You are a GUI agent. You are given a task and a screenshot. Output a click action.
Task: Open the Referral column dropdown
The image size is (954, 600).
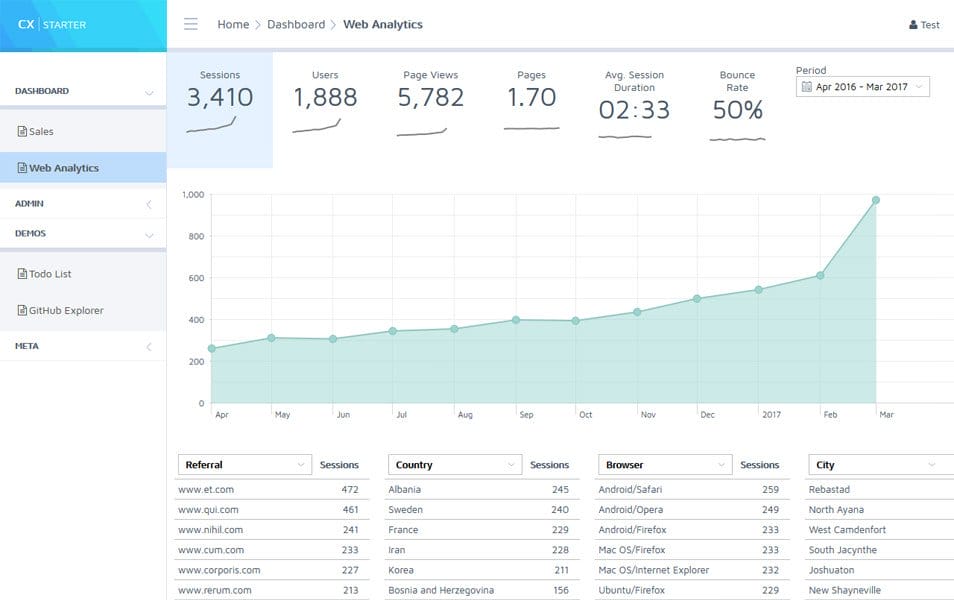(x=245, y=465)
